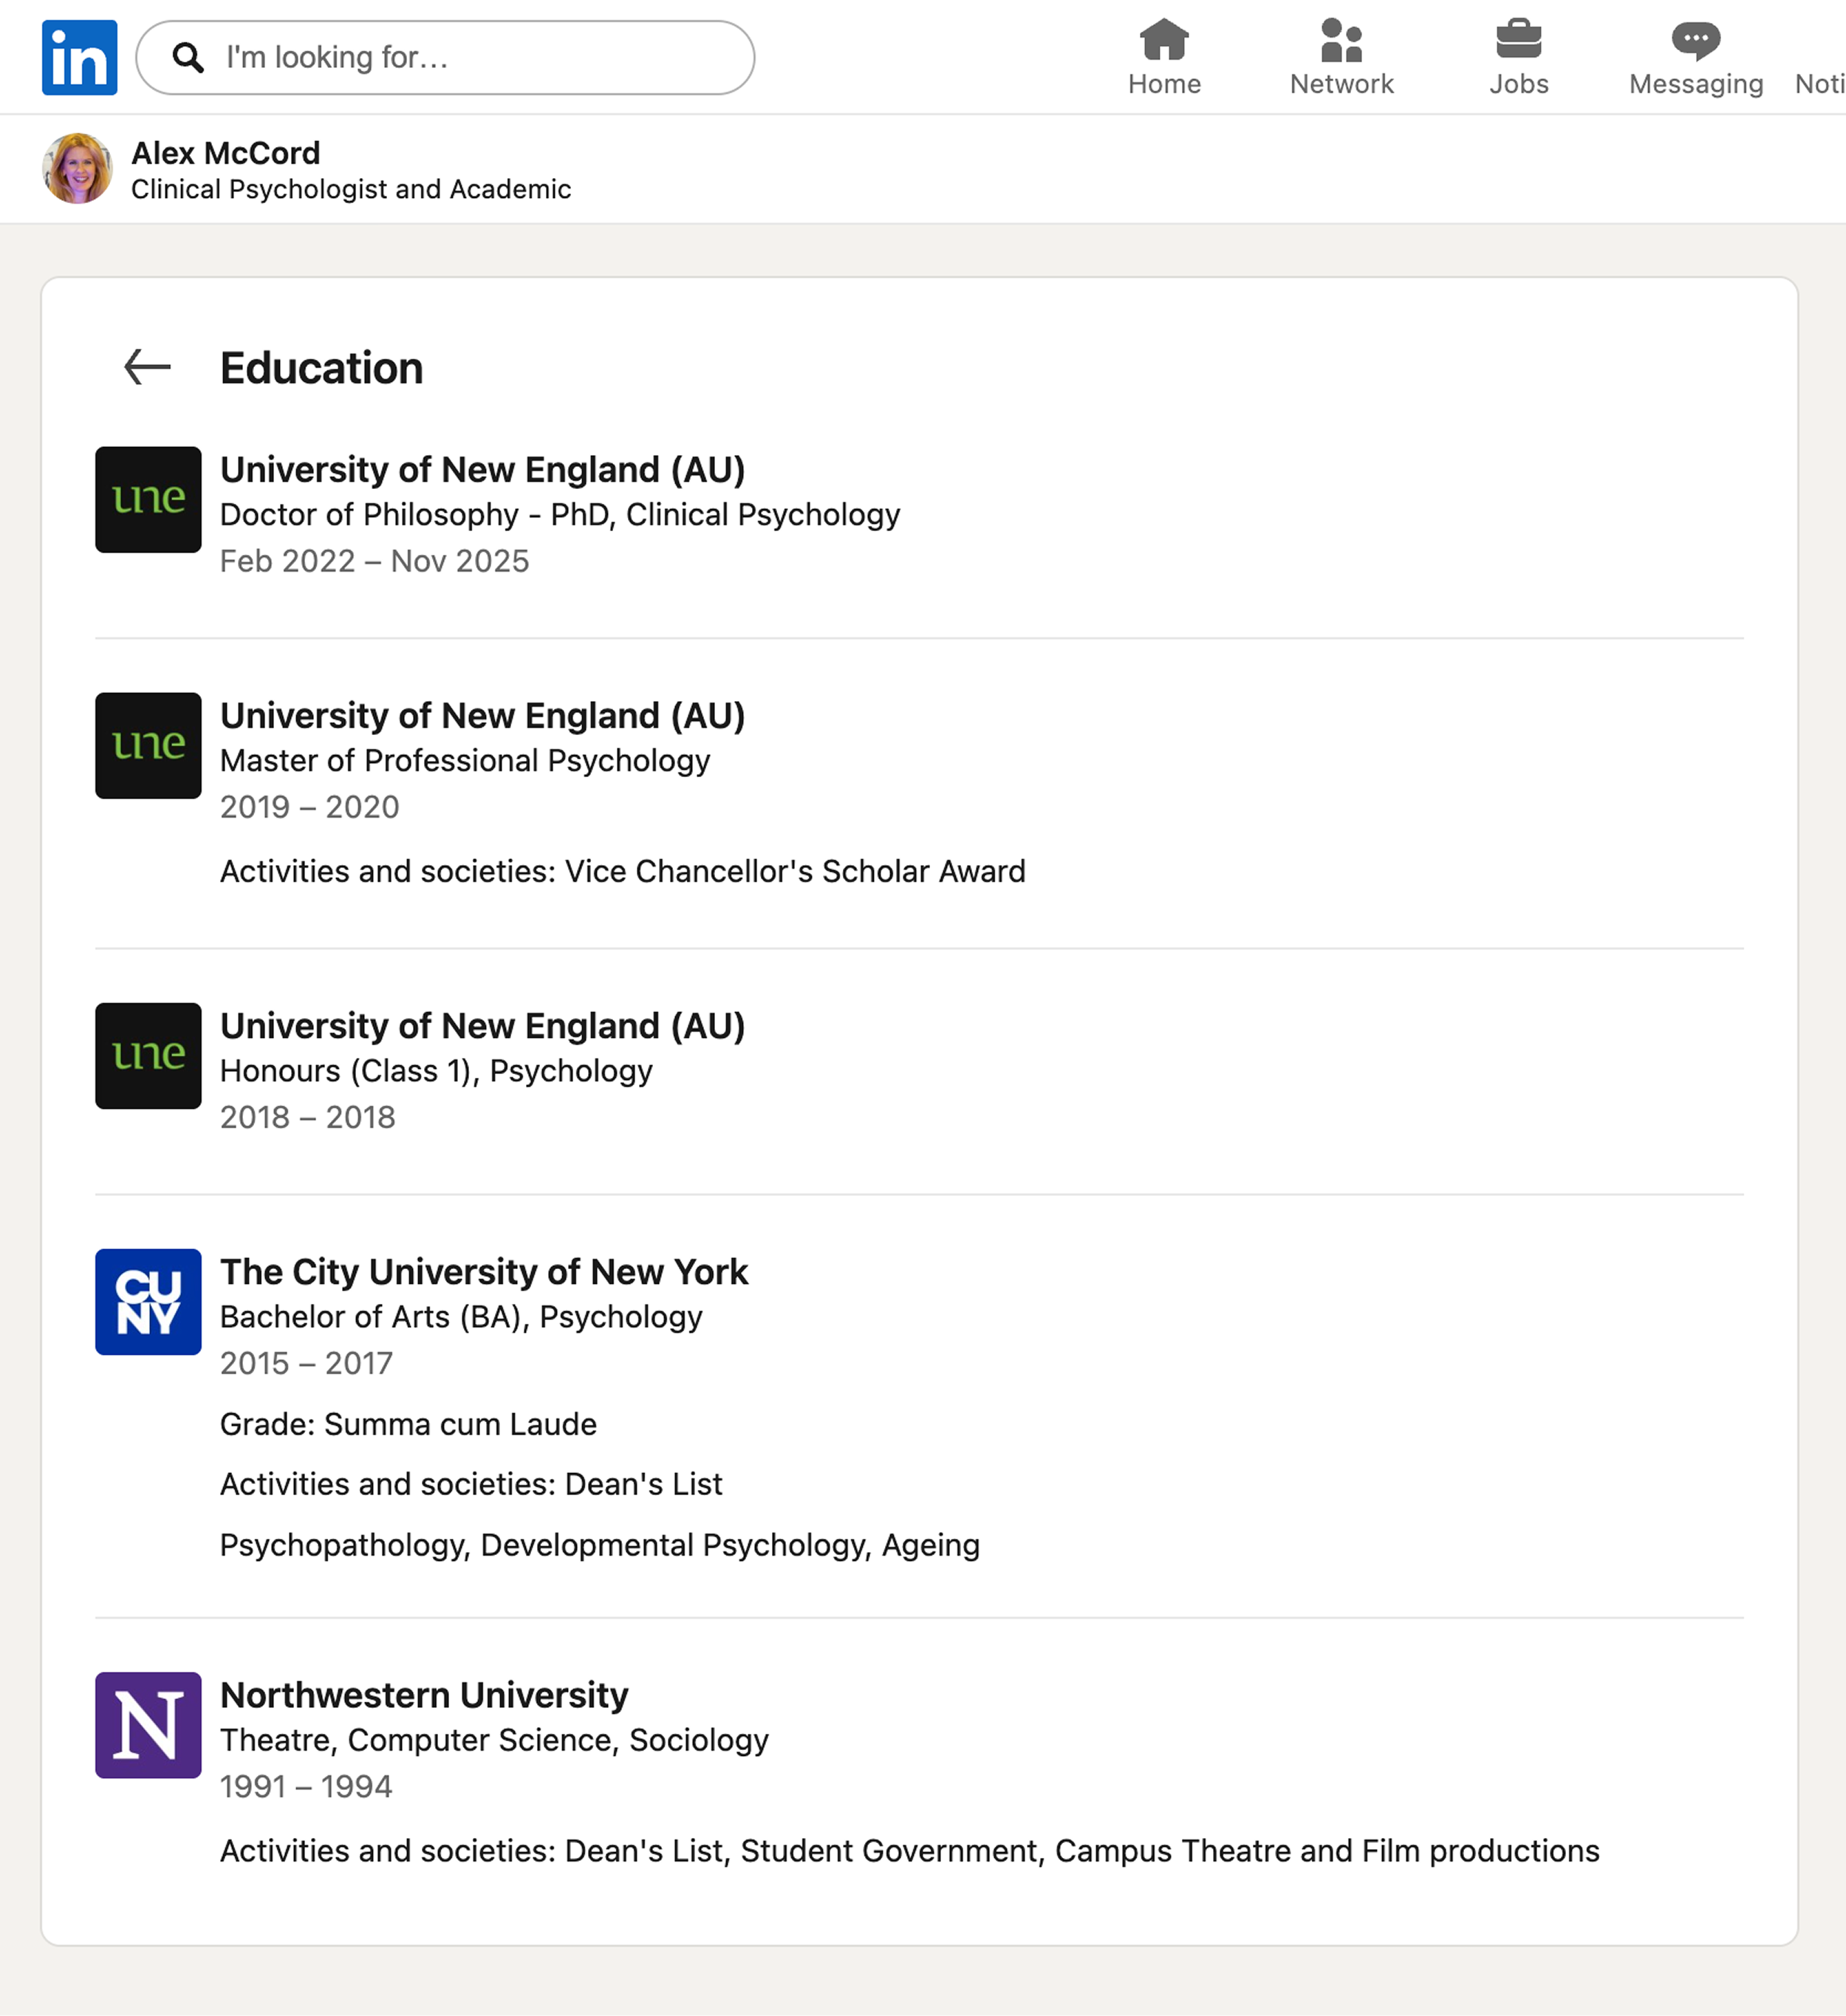Click the Northwestern University N logo

pyautogui.click(x=148, y=1724)
